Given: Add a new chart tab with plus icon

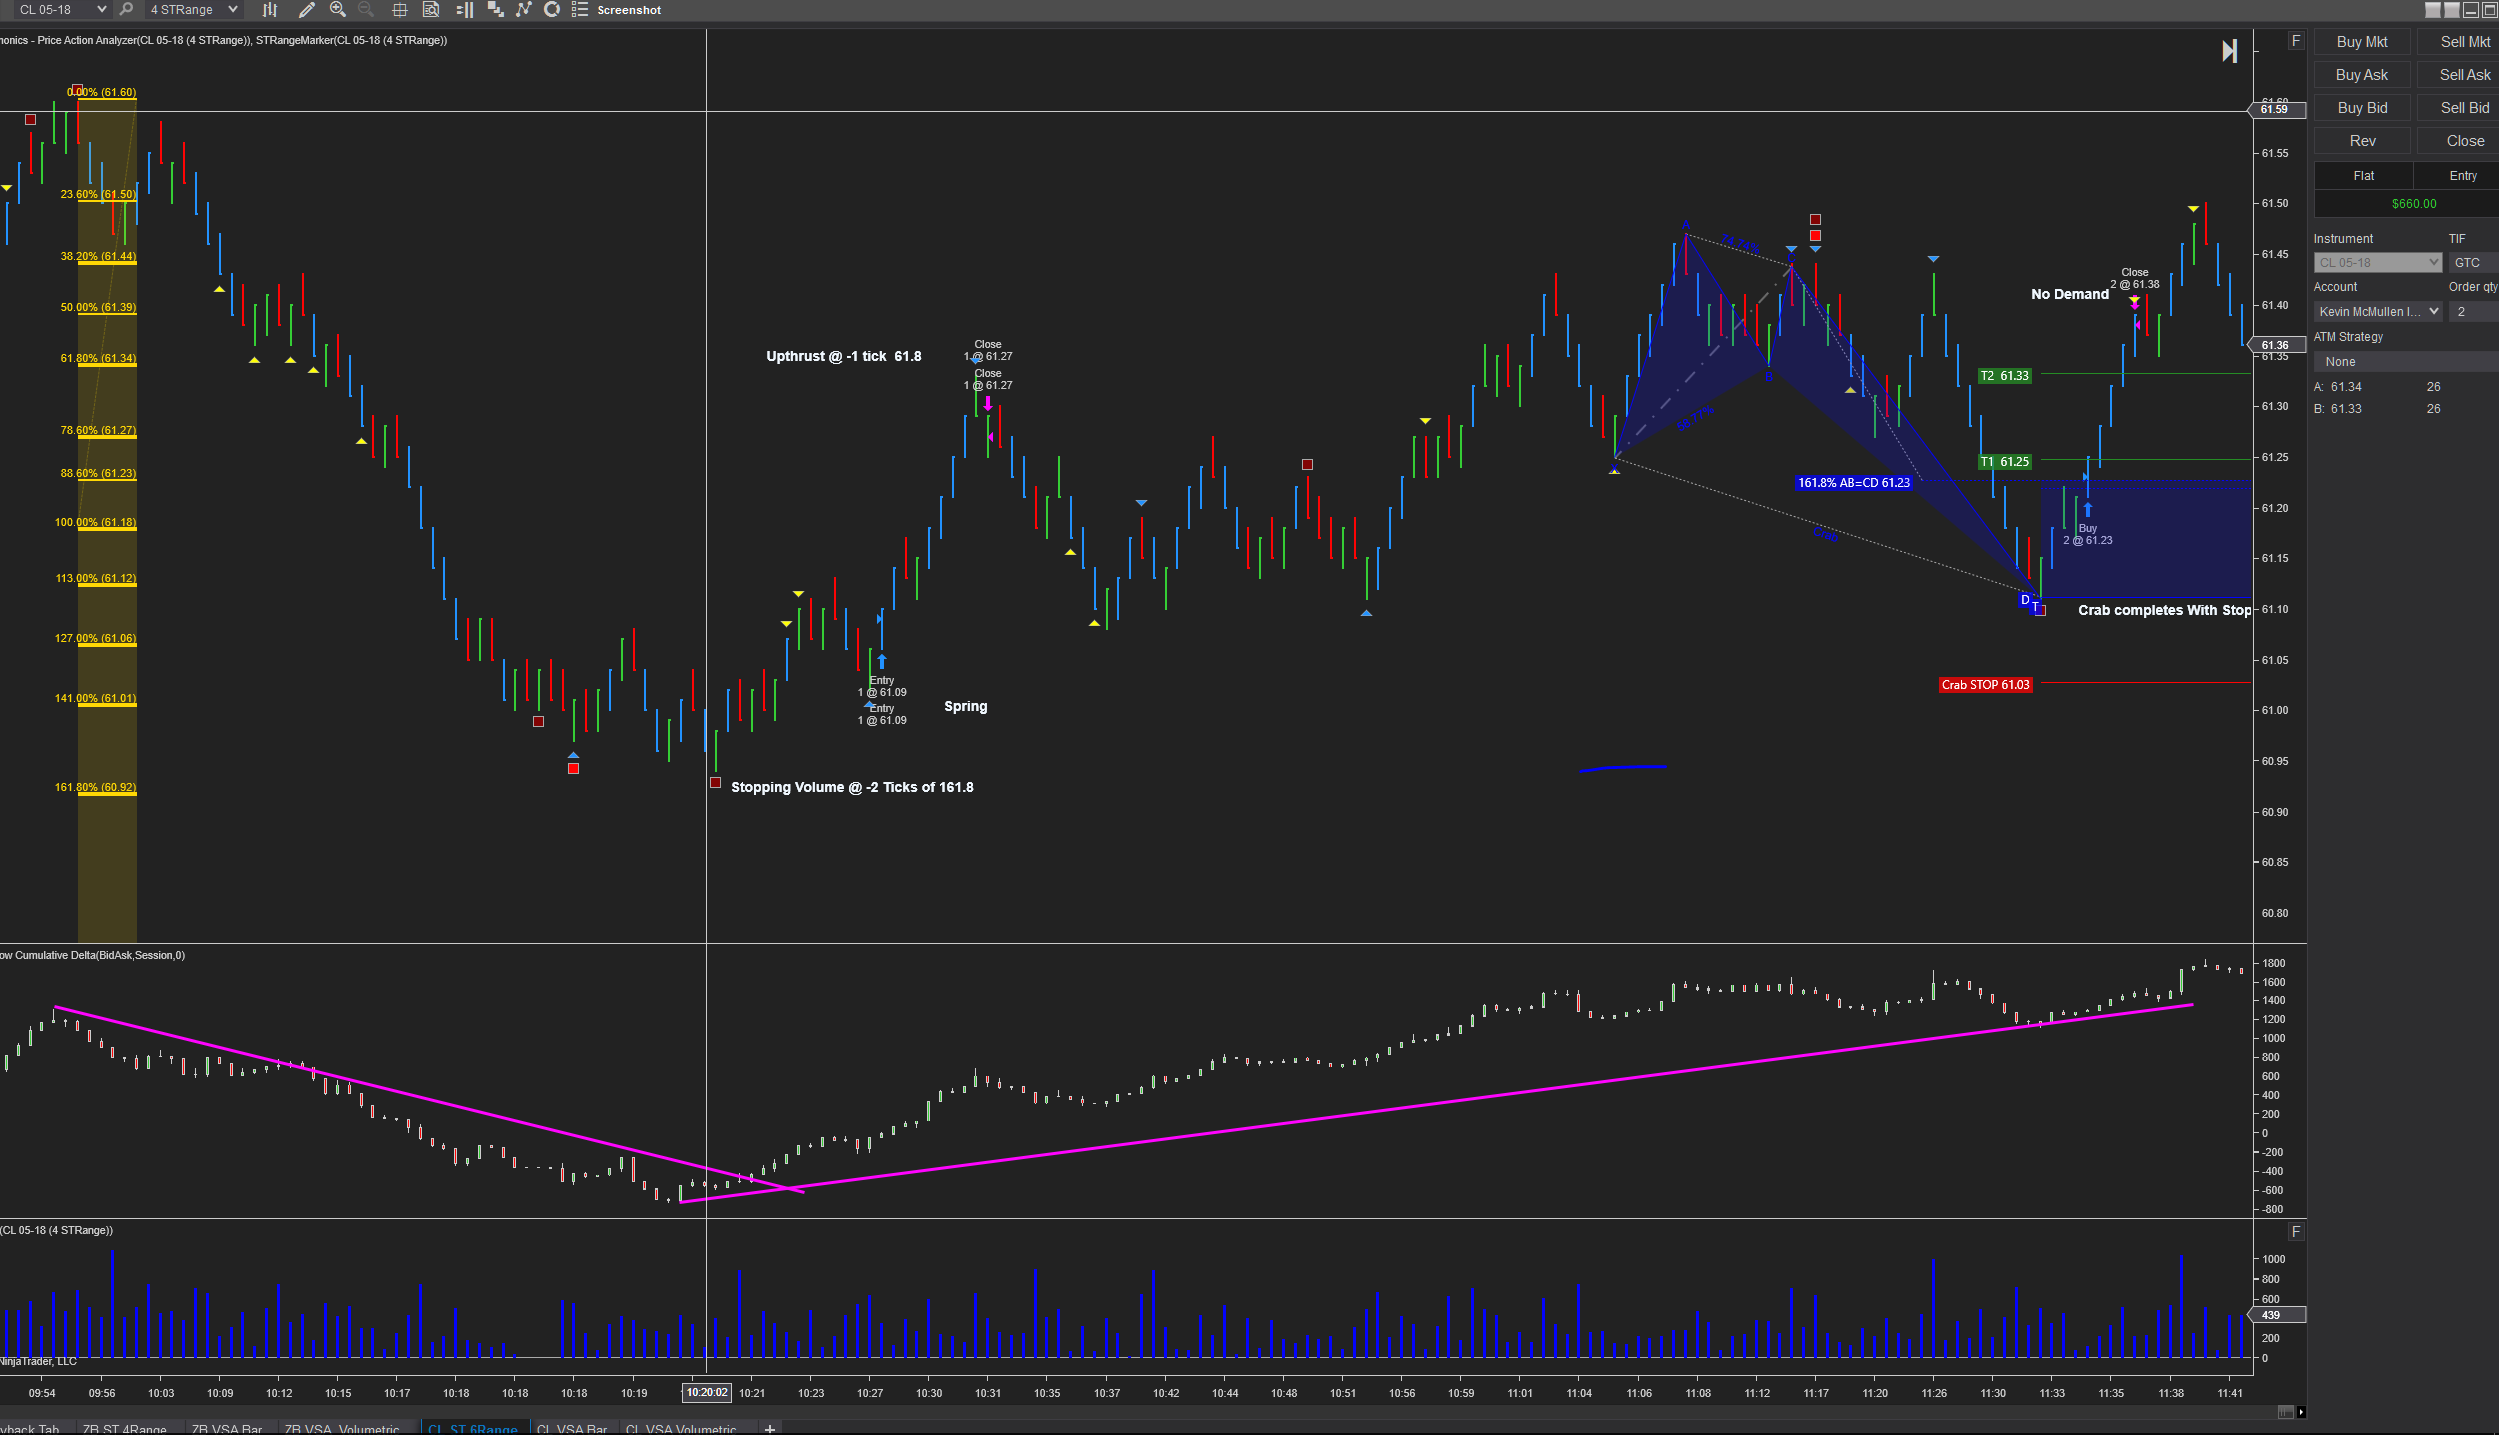Looking at the screenshot, I should coord(770,1429).
